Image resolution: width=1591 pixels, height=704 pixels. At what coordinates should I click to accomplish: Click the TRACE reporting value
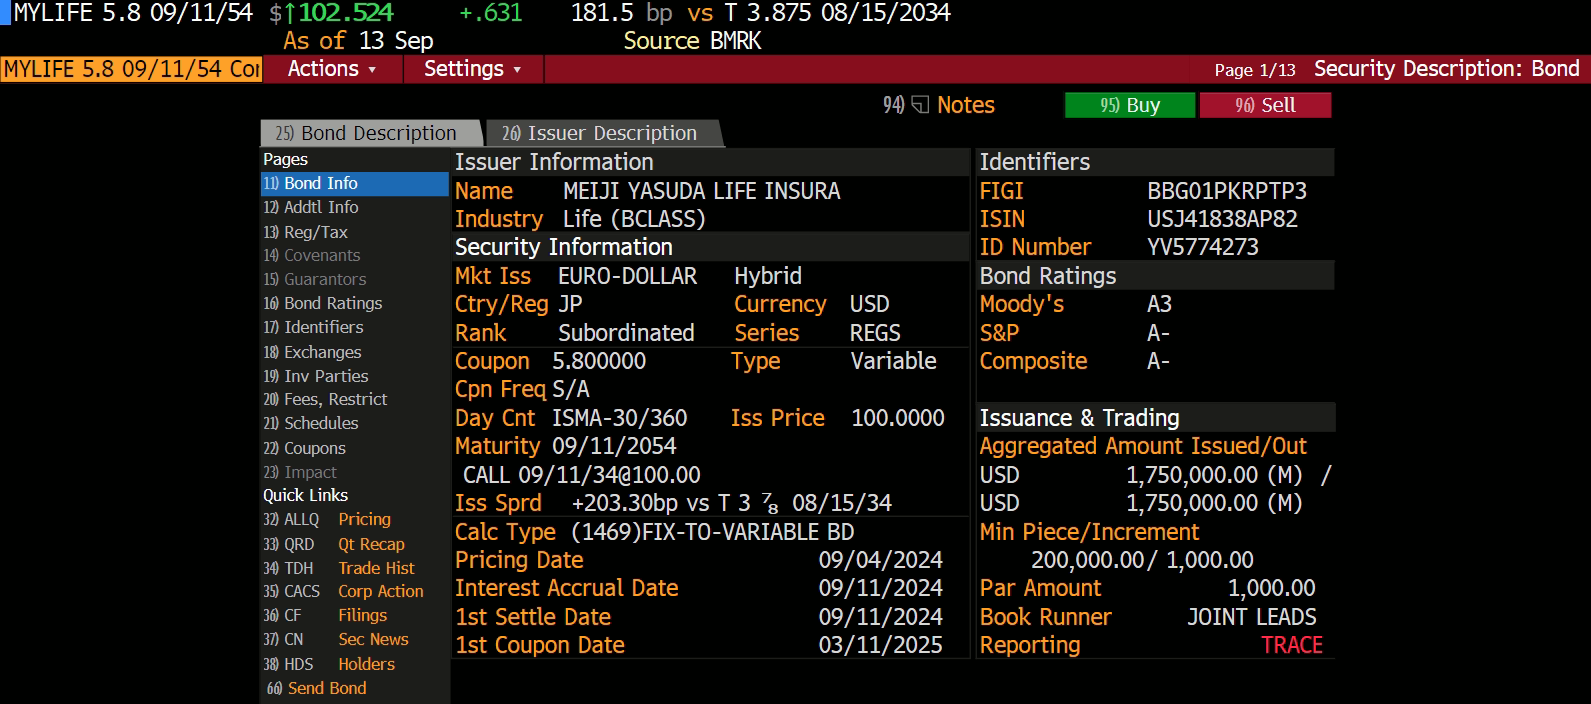1292,645
